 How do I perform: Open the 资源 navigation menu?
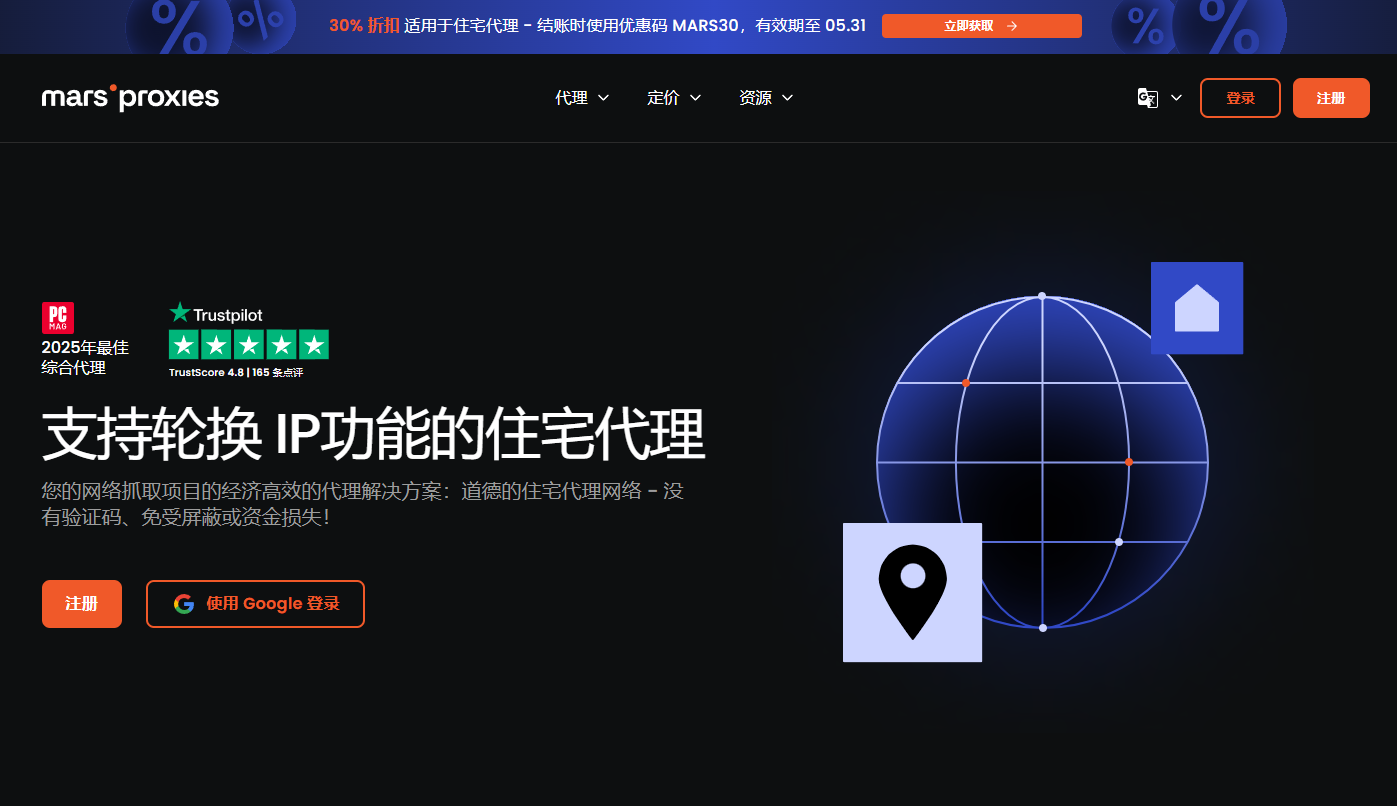tap(766, 98)
